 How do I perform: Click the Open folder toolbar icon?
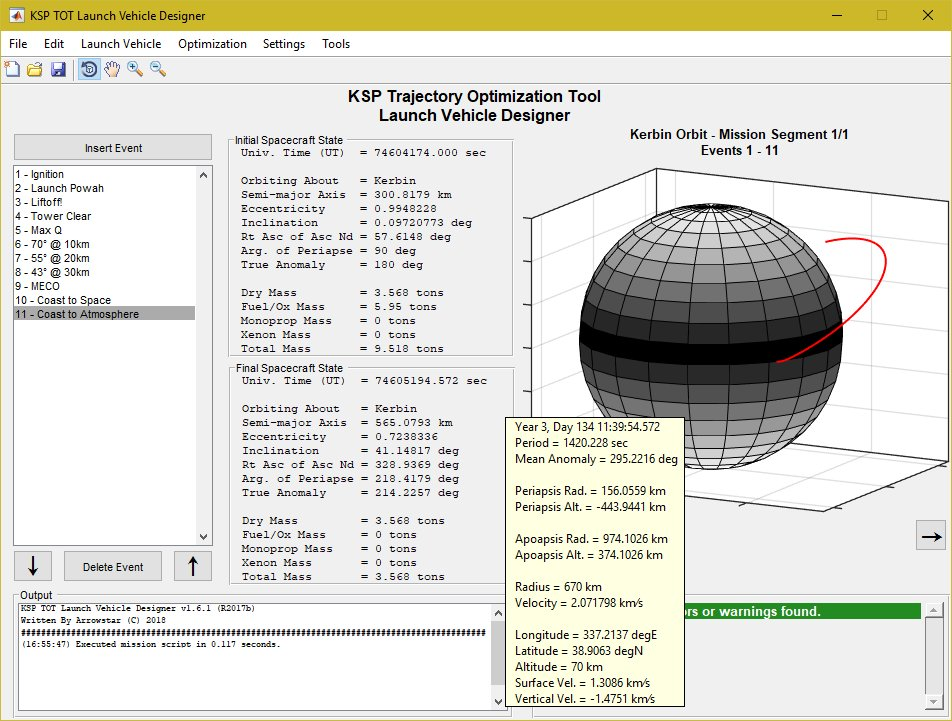pos(34,69)
